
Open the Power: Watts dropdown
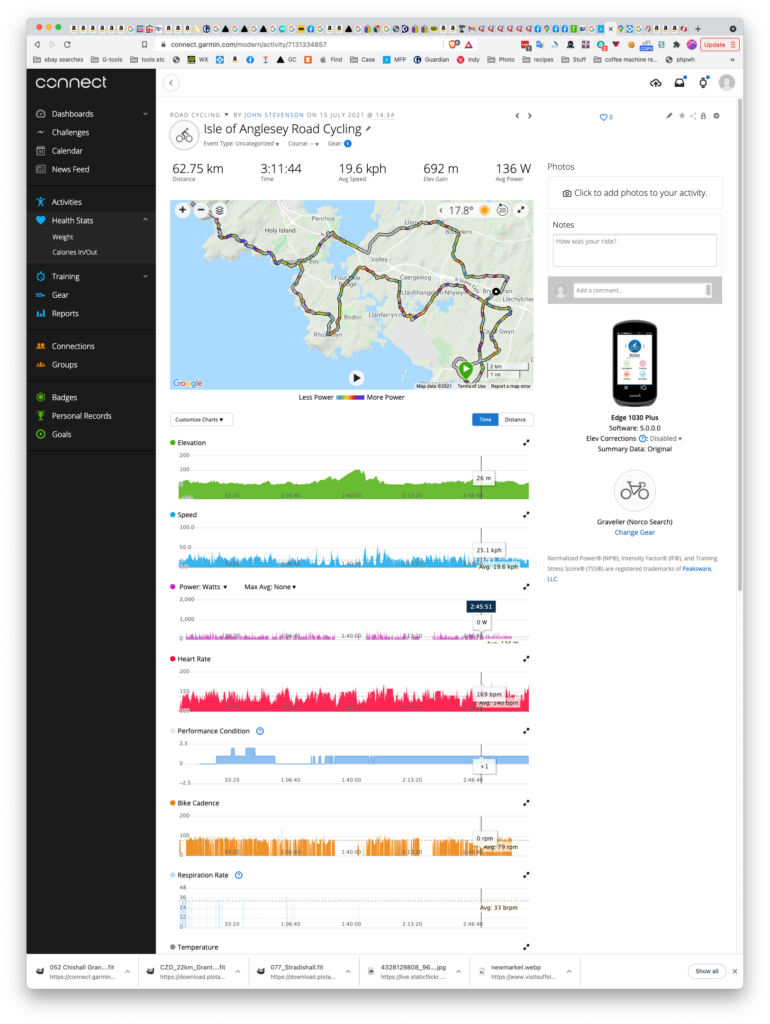click(203, 587)
